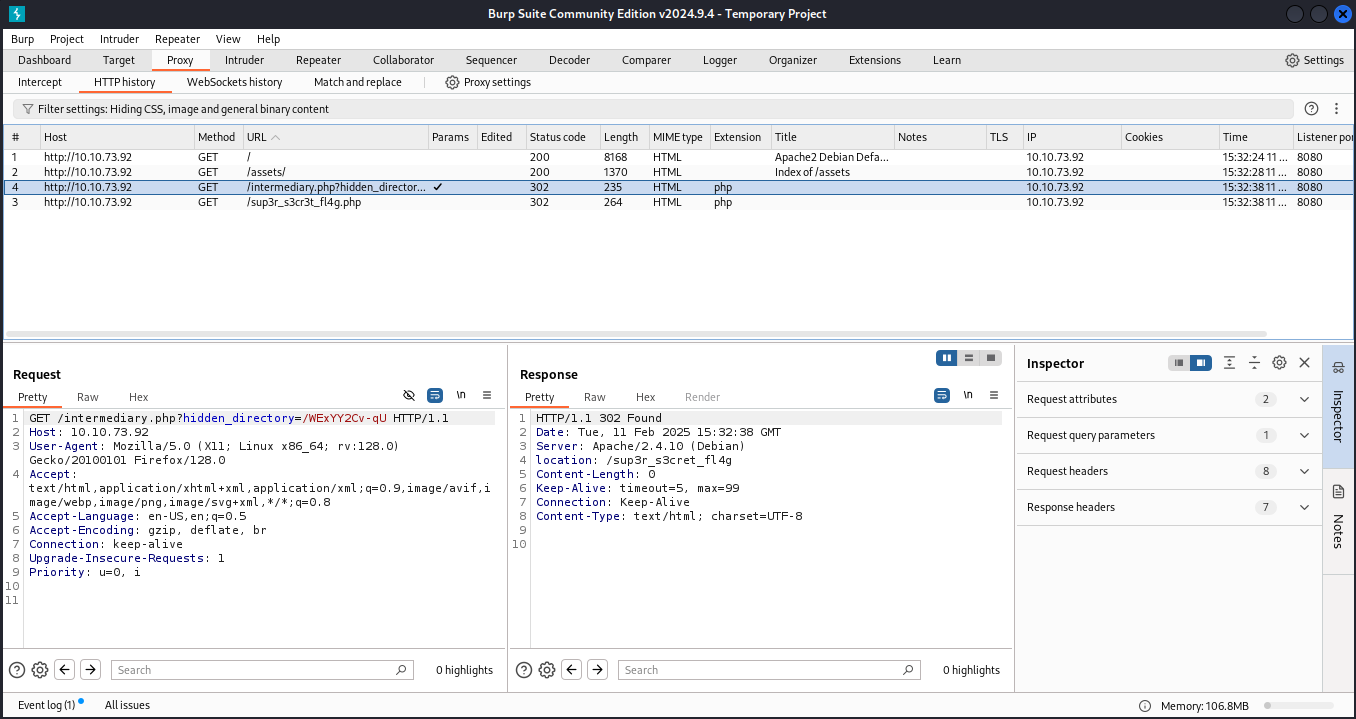Open the Intruder menu in the menu bar

click(119, 39)
